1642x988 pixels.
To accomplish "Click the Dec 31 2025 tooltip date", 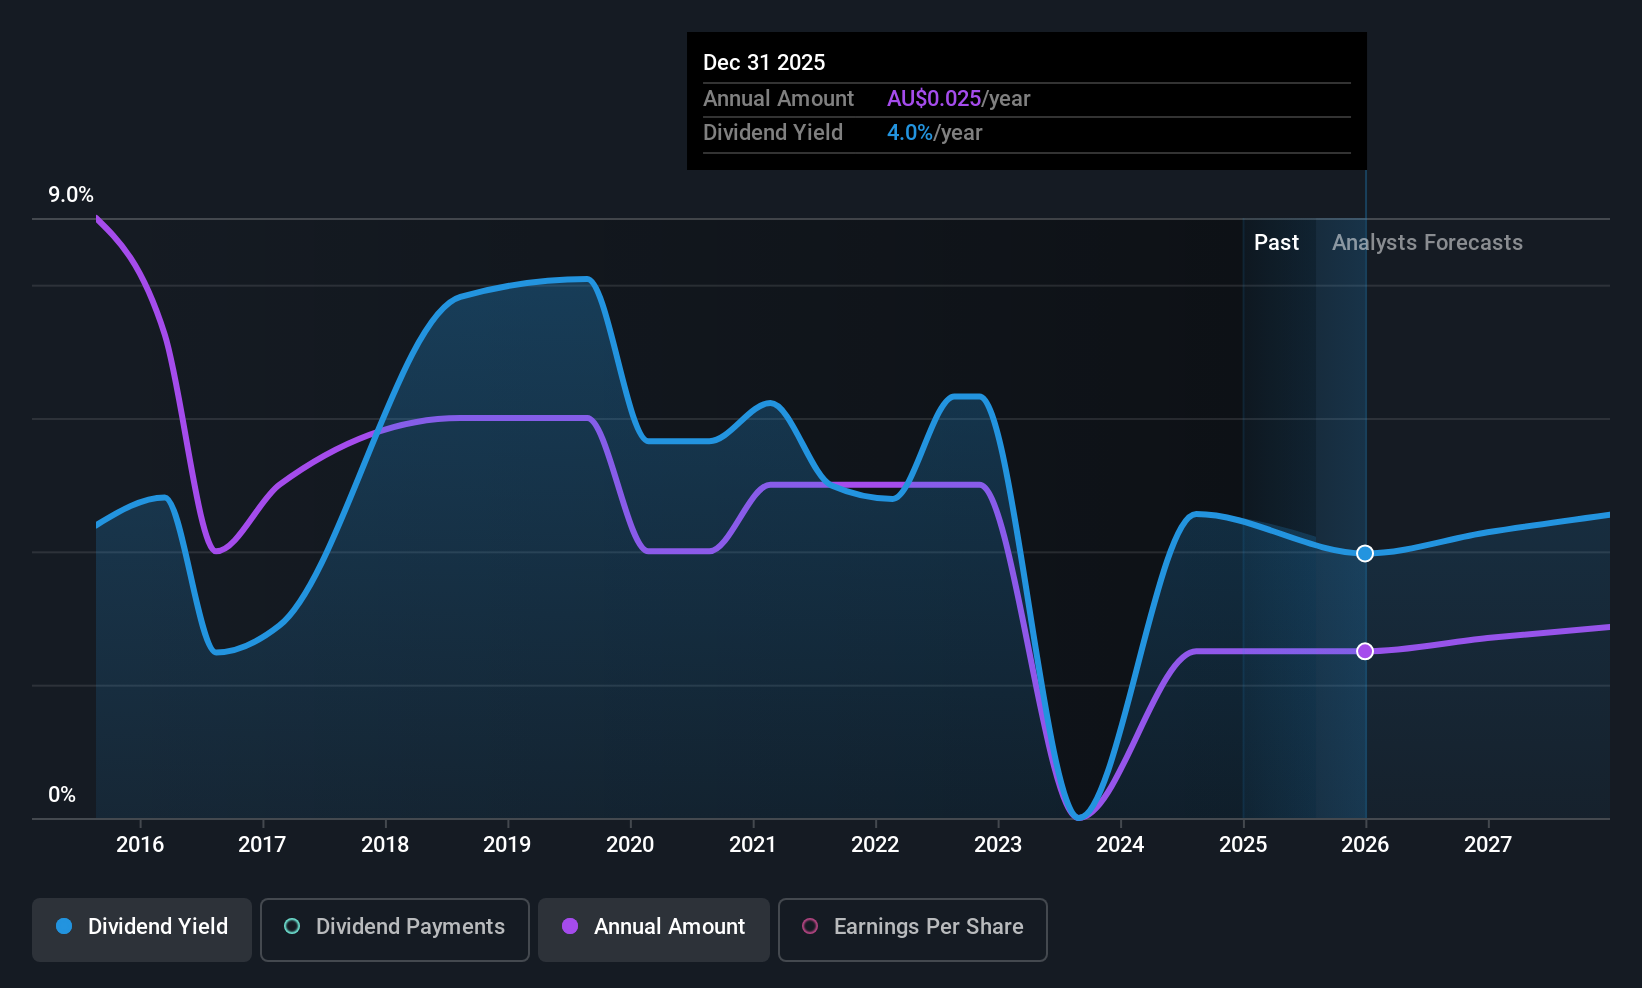I will (x=764, y=62).
